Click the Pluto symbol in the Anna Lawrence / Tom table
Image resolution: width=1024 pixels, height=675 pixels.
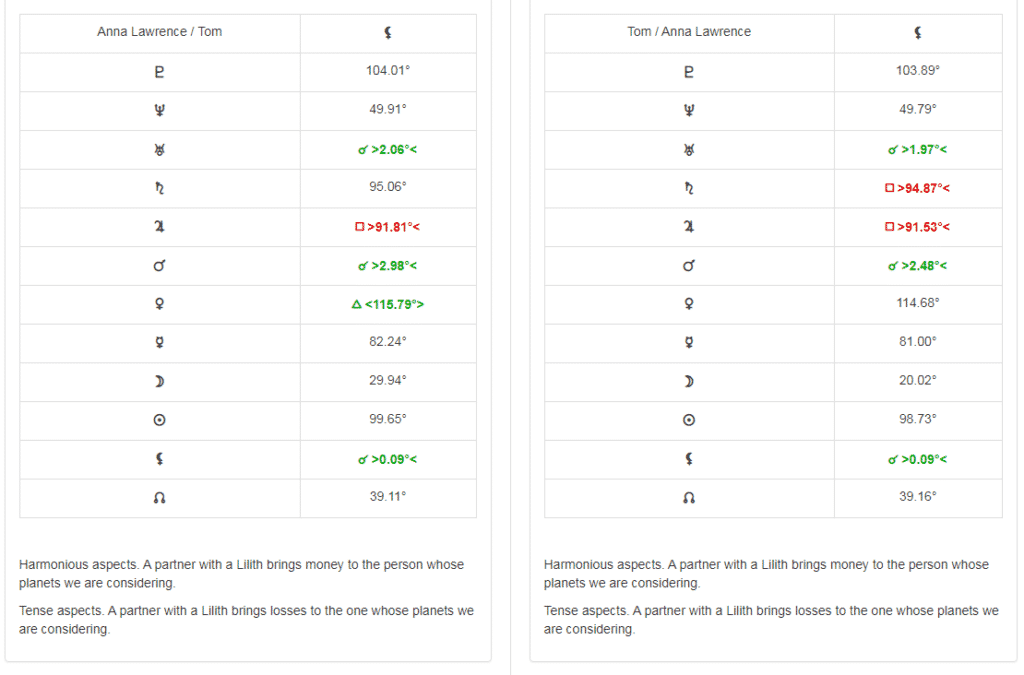pos(160,71)
